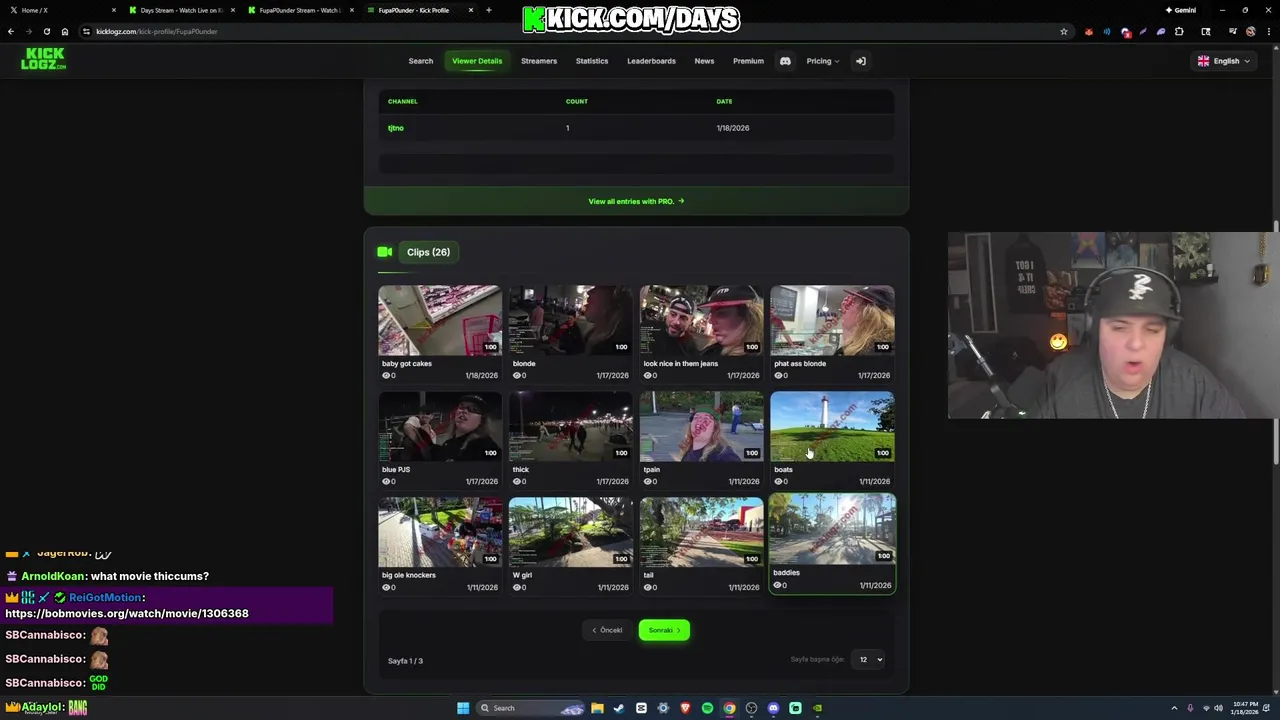This screenshot has width=1280, height=720.
Task: Click the Chrome icon on the taskbar
Action: tap(729, 708)
